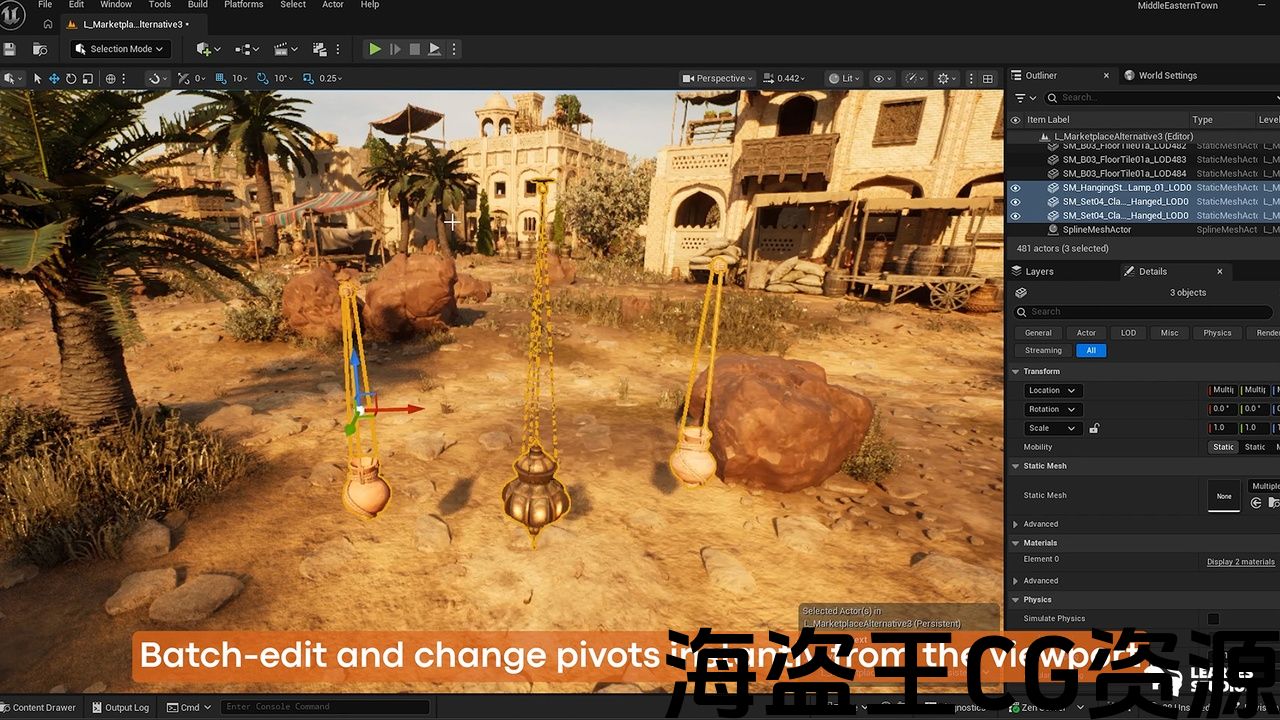Image resolution: width=1280 pixels, height=720 pixels.
Task: Collapse the Transform section
Action: (x=1016, y=371)
